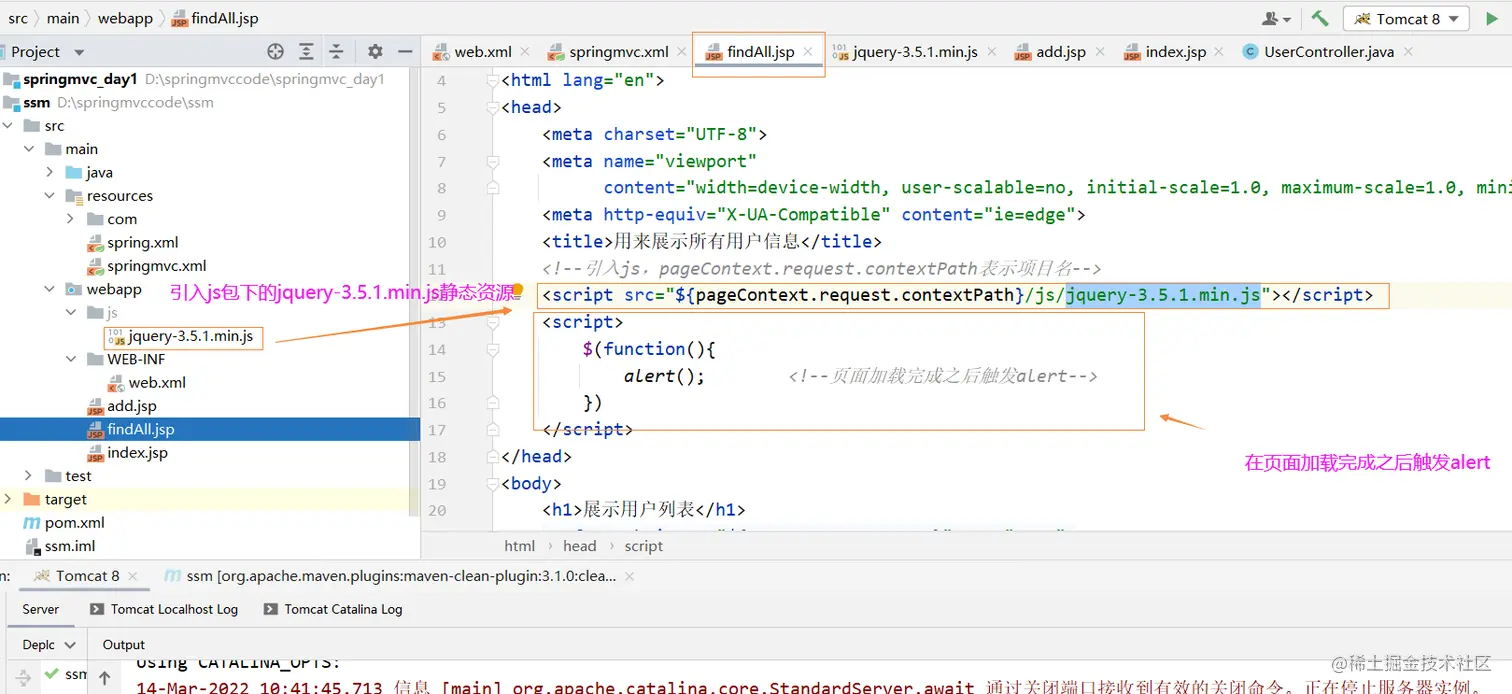This screenshot has height=694, width=1512.
Task: Expand the java folder in project tree
Action: click(50, 172)
